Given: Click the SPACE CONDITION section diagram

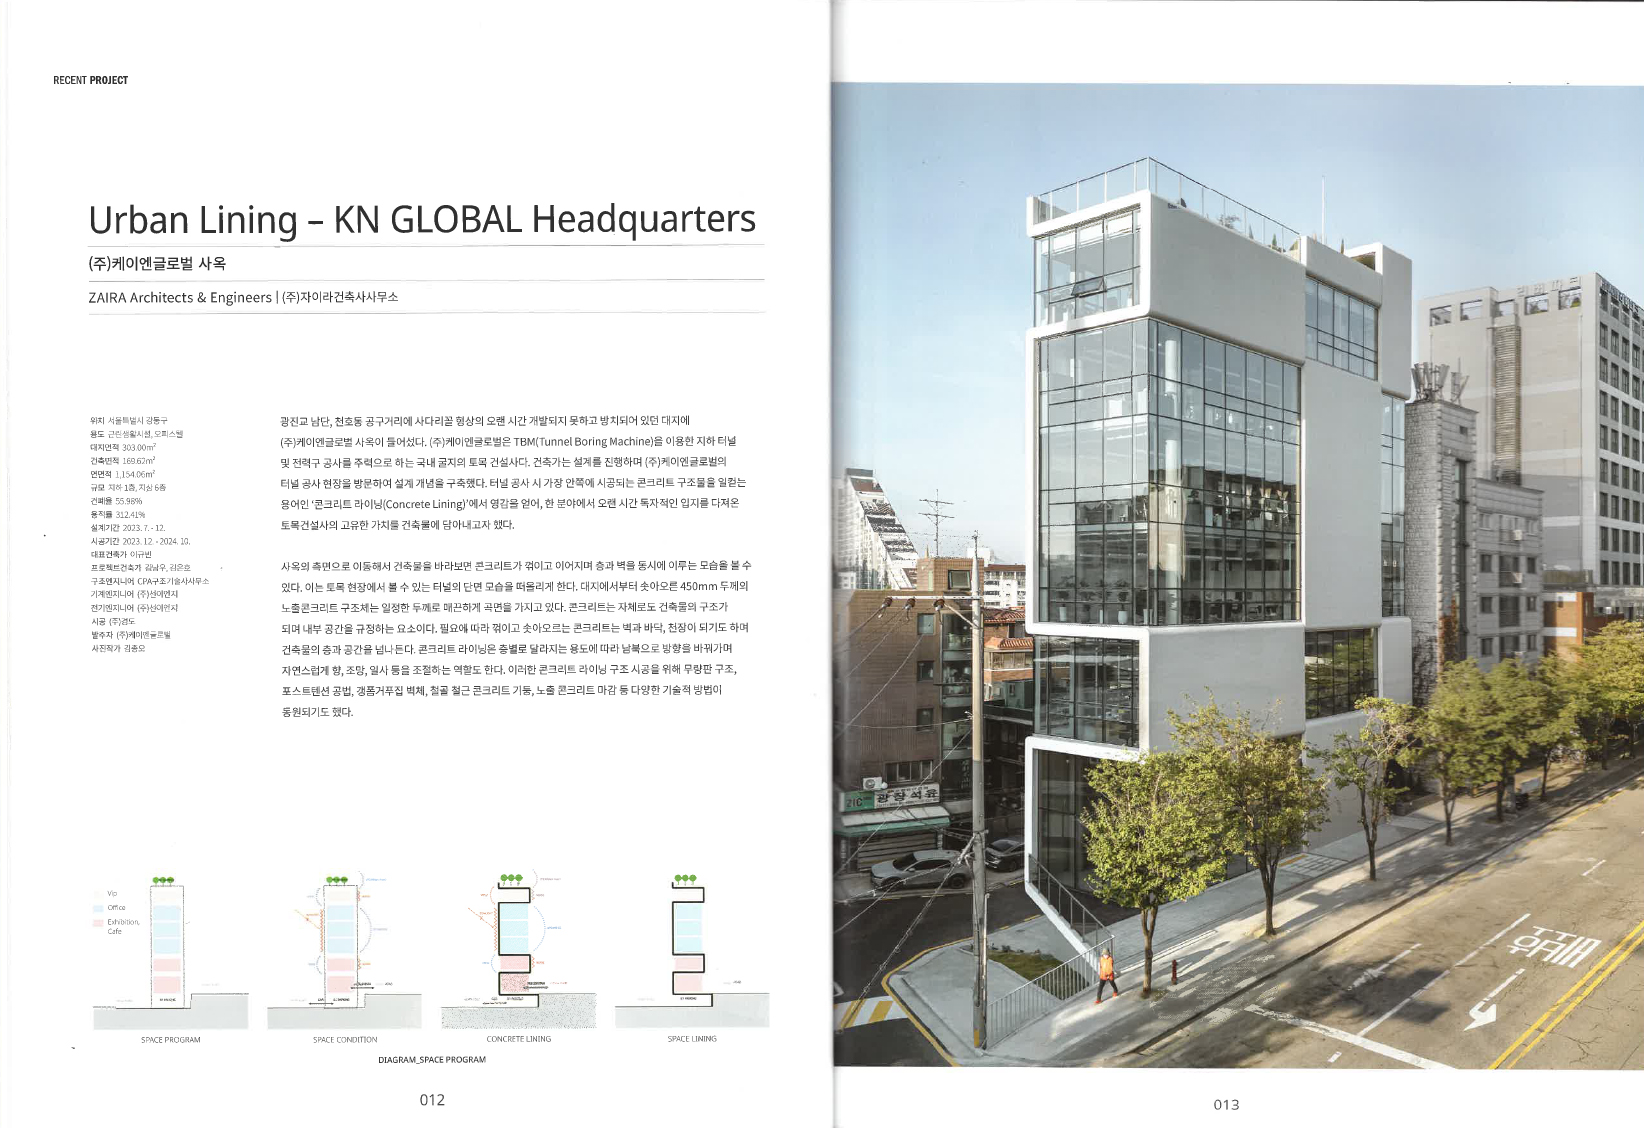Looking at the screenshot, I should click(344, 952).
